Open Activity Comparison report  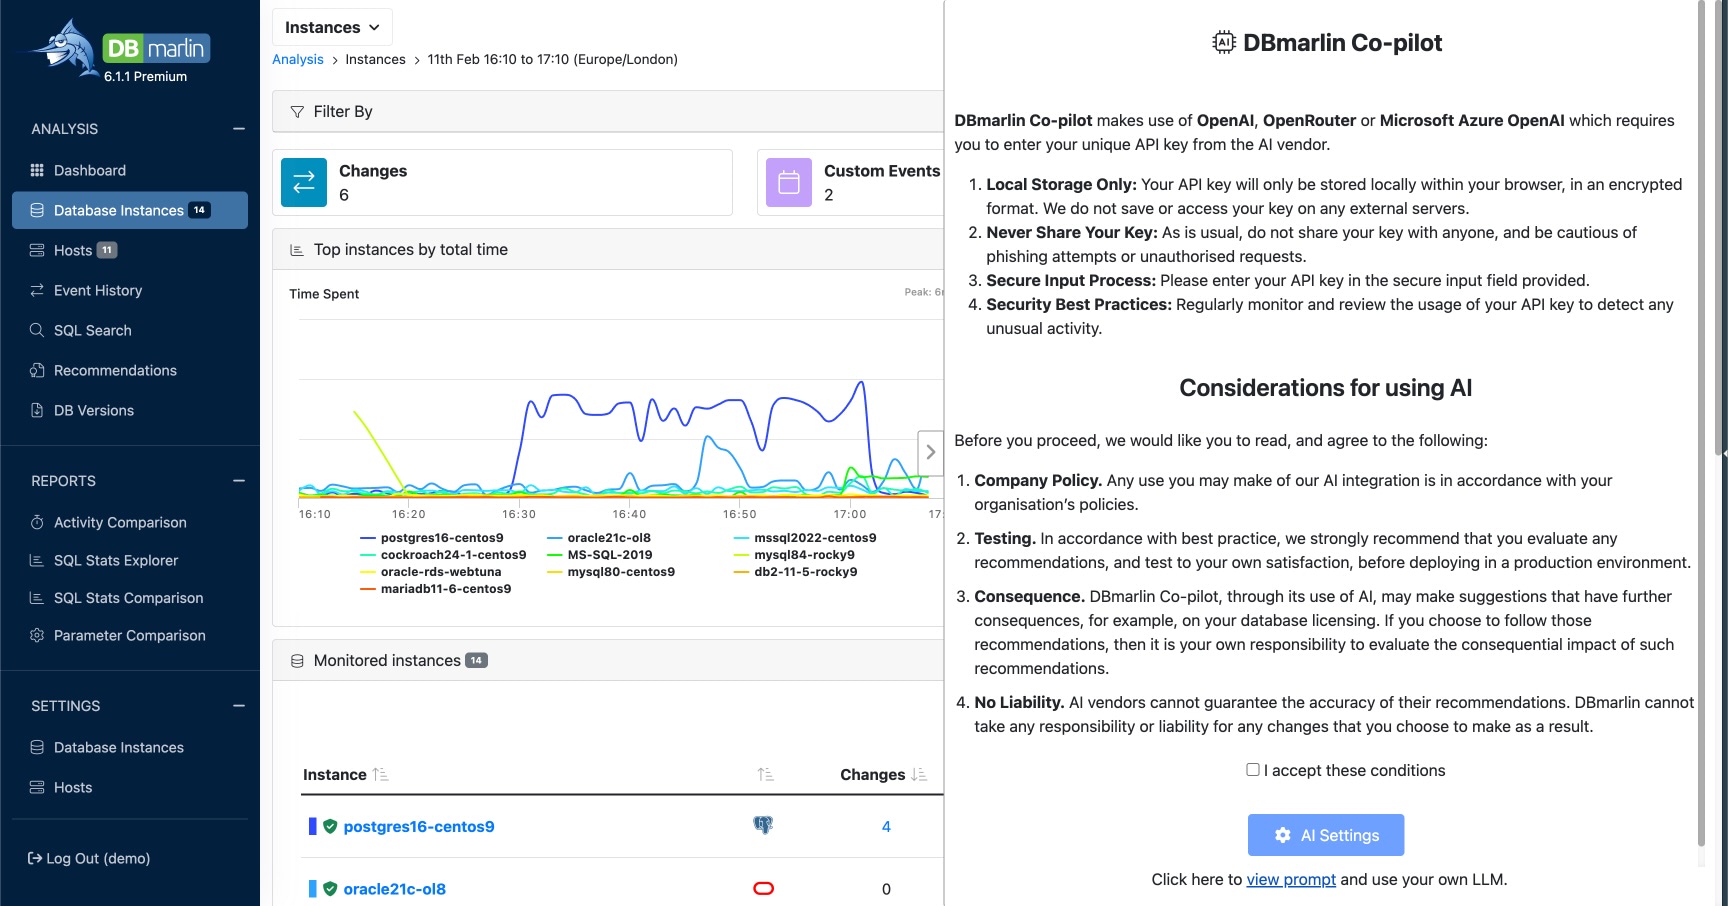120,522
